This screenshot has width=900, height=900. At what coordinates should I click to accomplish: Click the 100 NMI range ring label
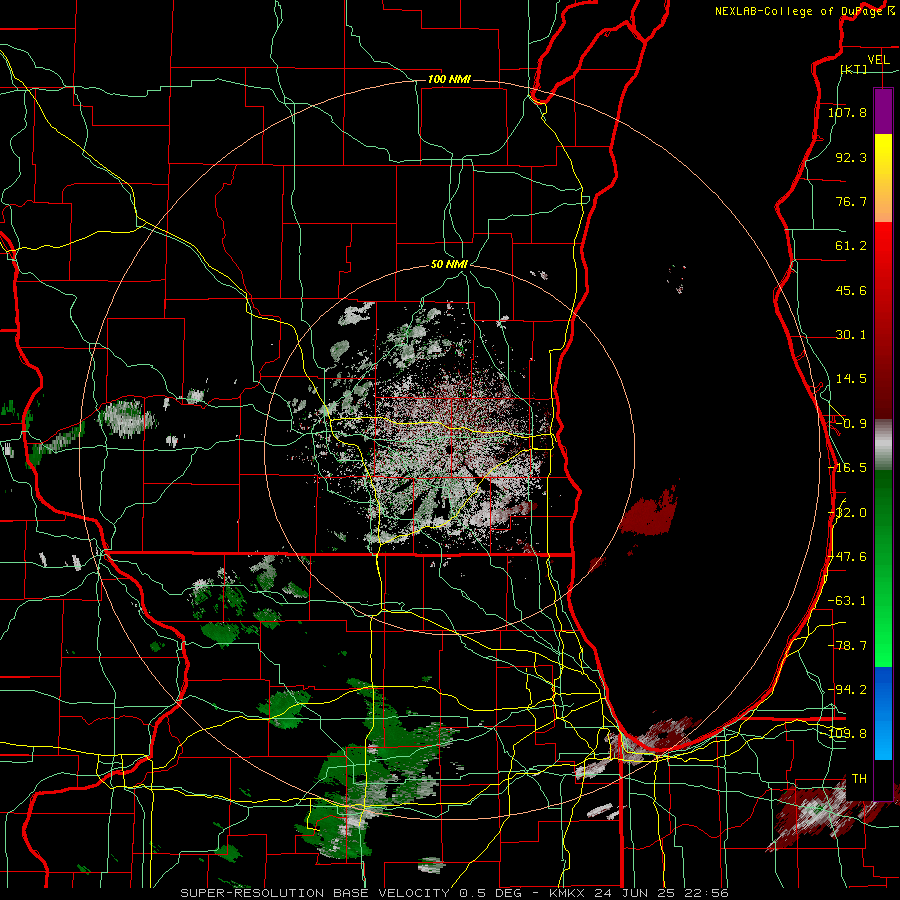click(x=449, y=79)
